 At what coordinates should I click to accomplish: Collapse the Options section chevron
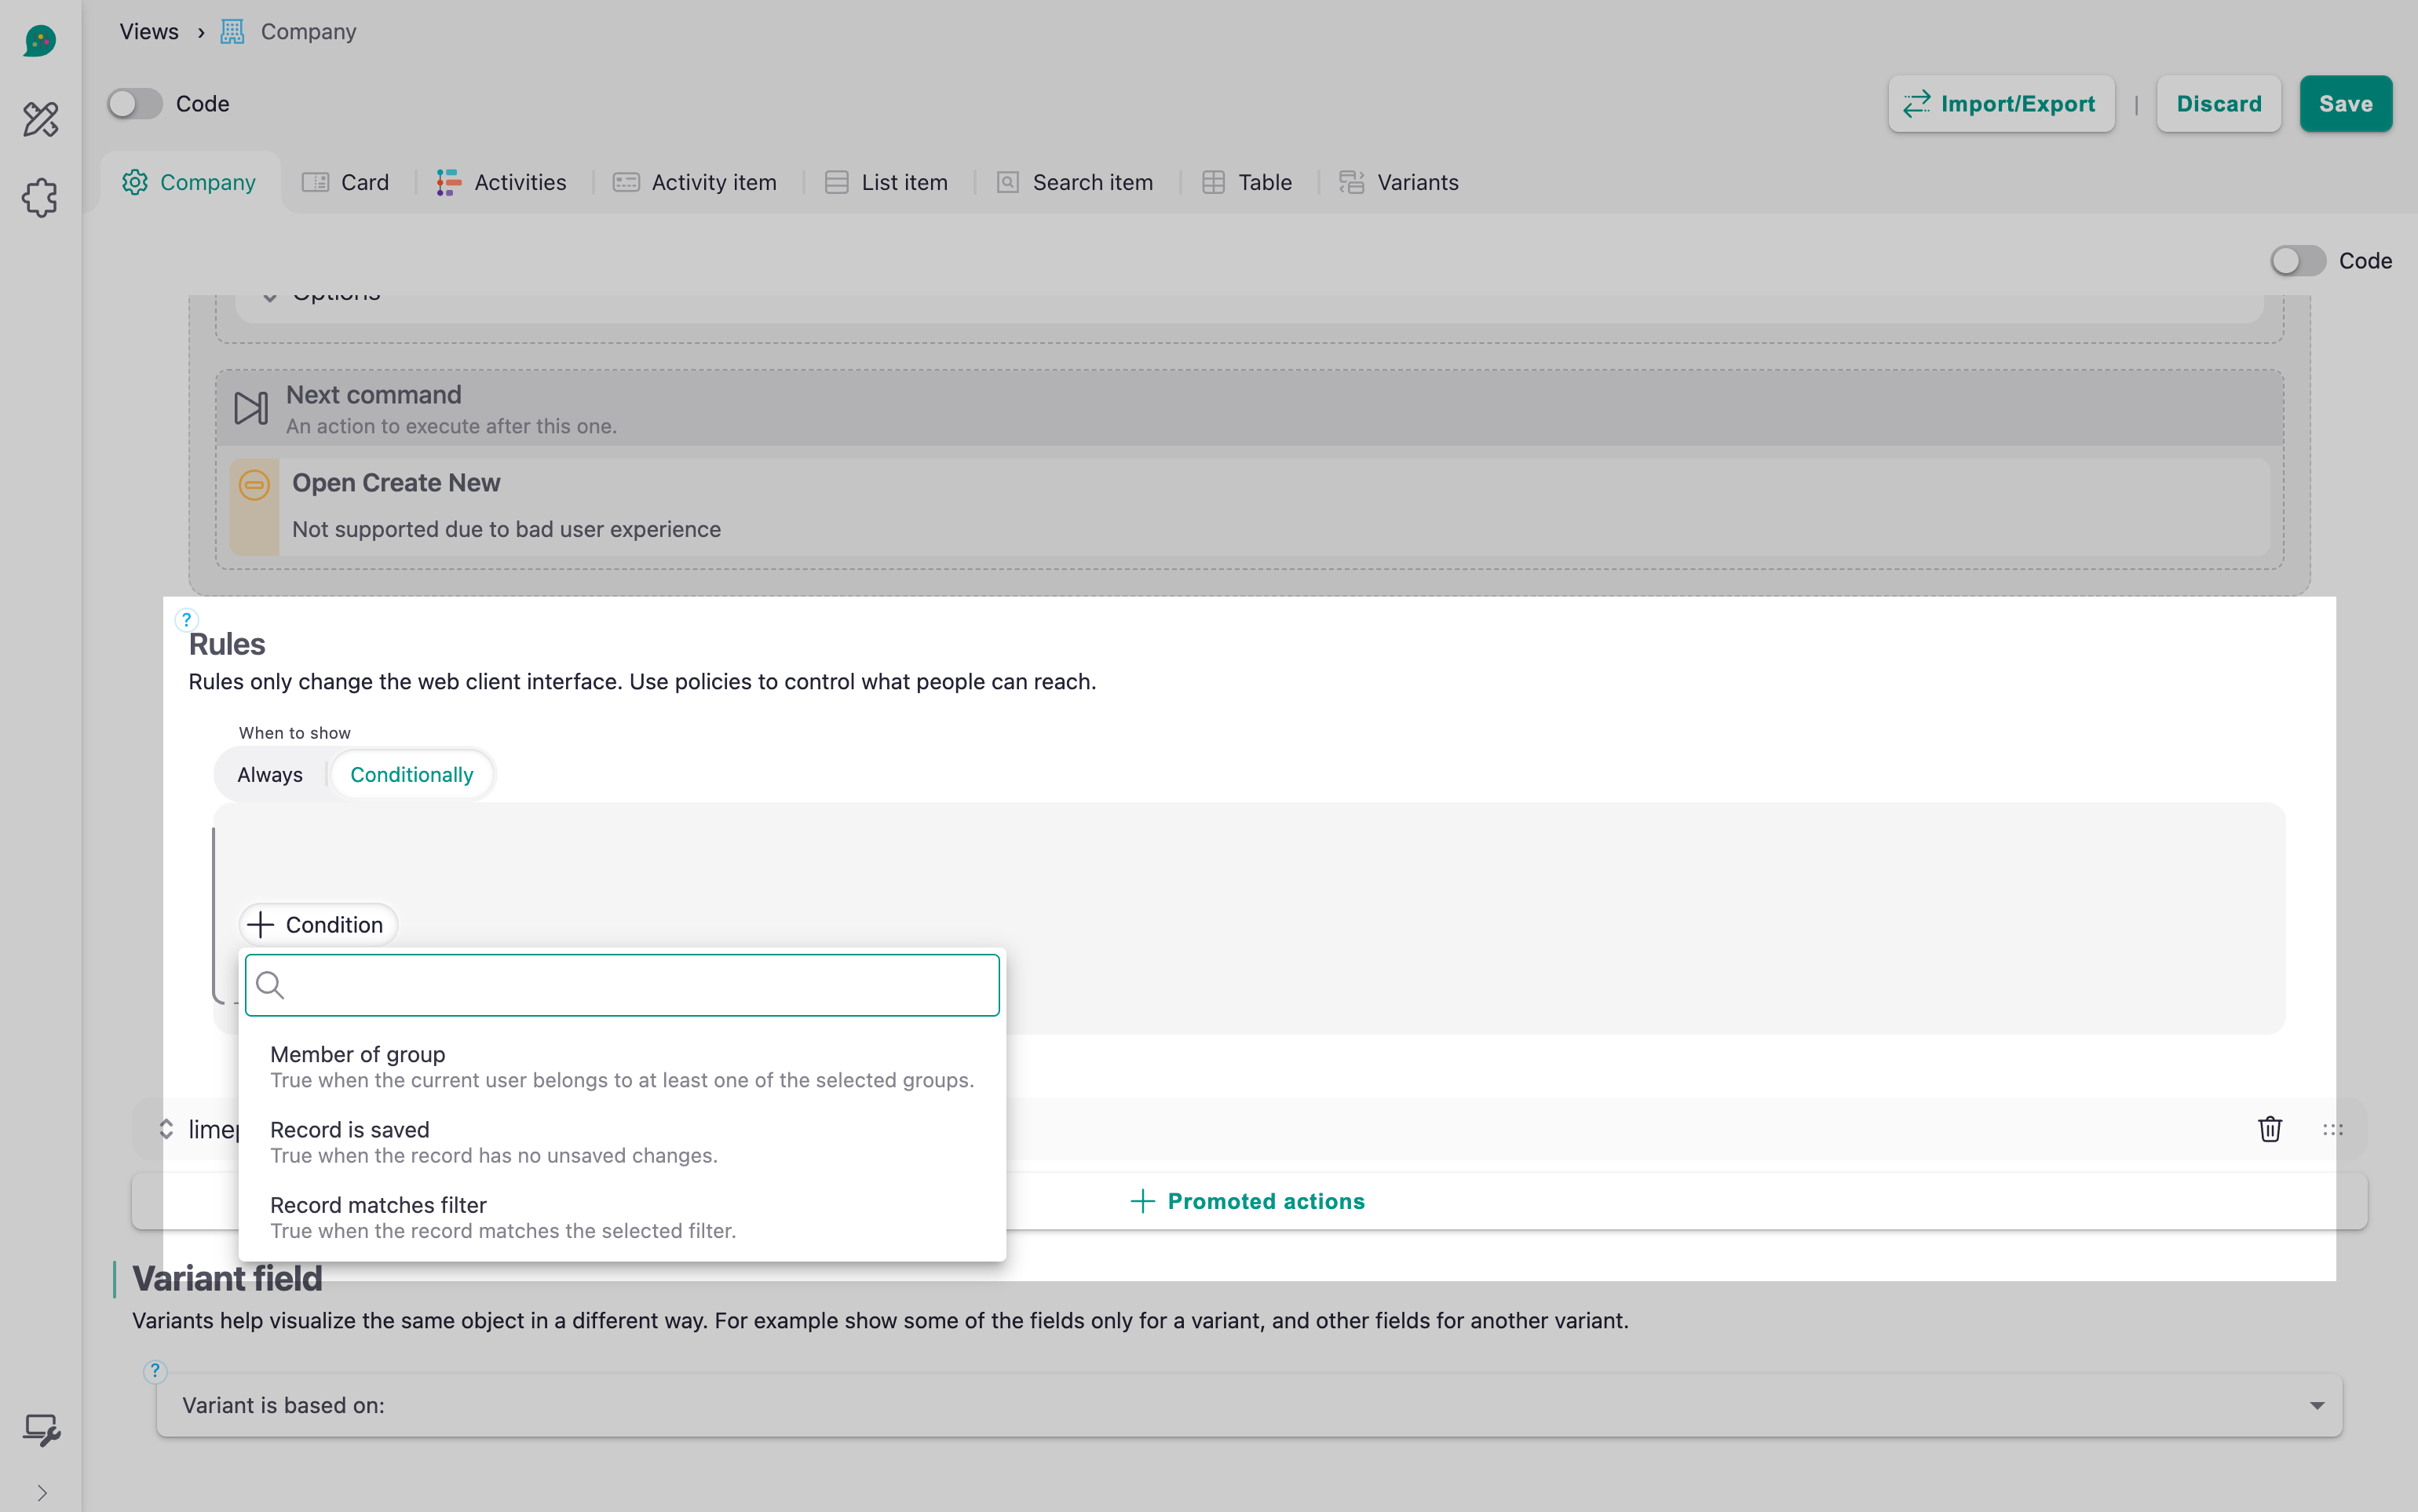(269, 297)
